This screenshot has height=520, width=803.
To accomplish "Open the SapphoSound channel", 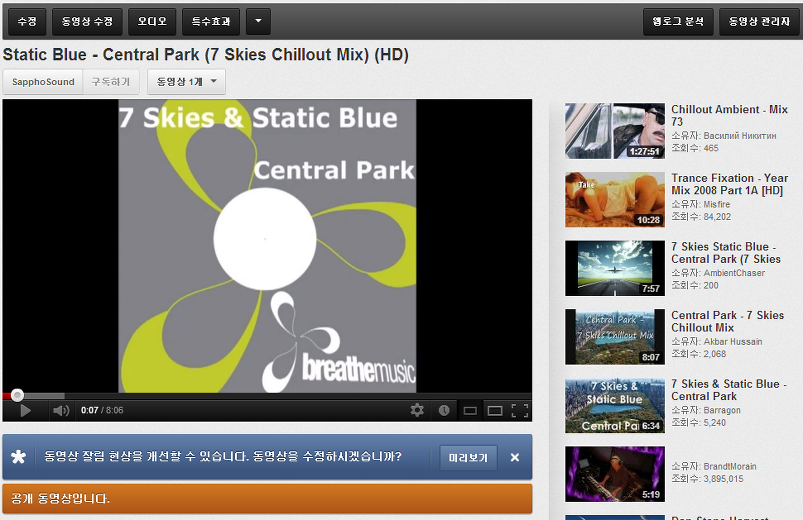I will [43, 82].
